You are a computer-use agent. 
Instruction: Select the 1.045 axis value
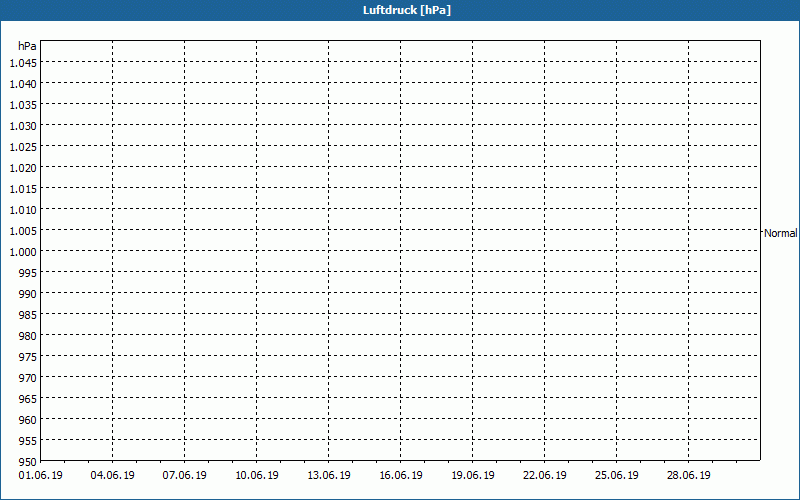(x=23, y=63)
